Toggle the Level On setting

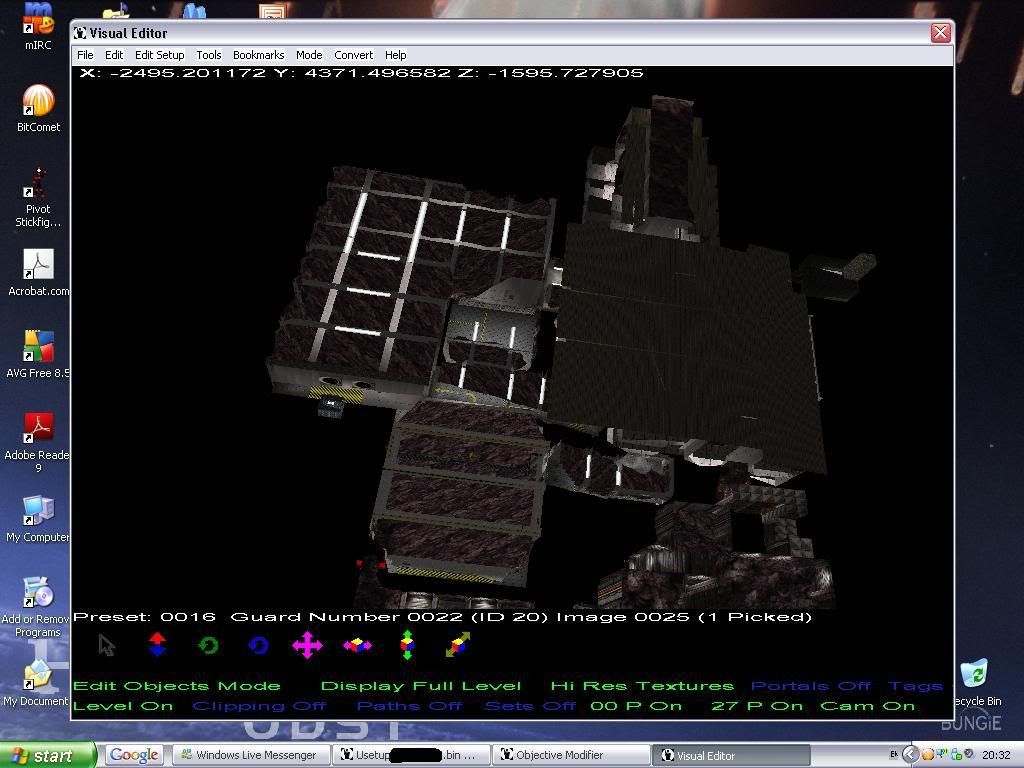click(x=123, y=706)
